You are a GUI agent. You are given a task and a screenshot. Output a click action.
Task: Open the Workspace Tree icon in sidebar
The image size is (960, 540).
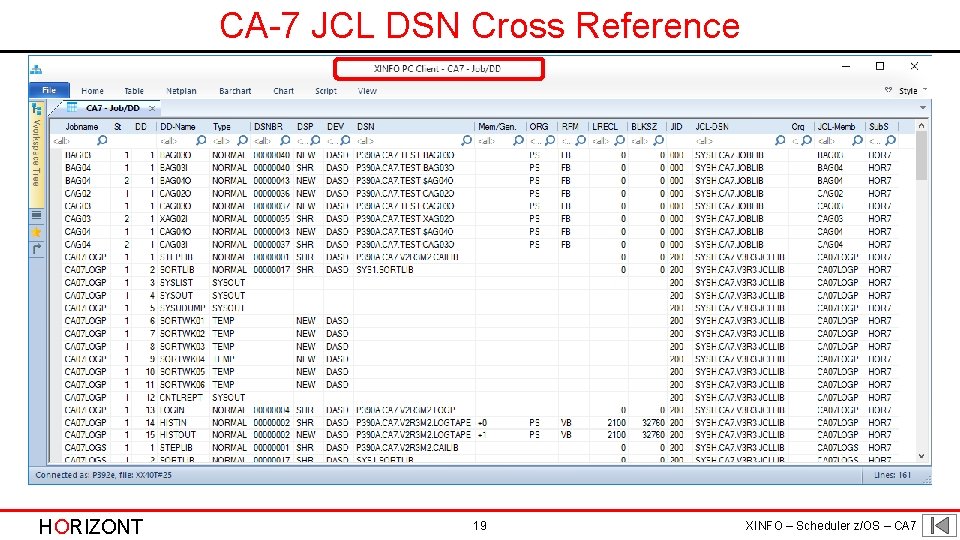pyautogui.click(x=37, y=109)
